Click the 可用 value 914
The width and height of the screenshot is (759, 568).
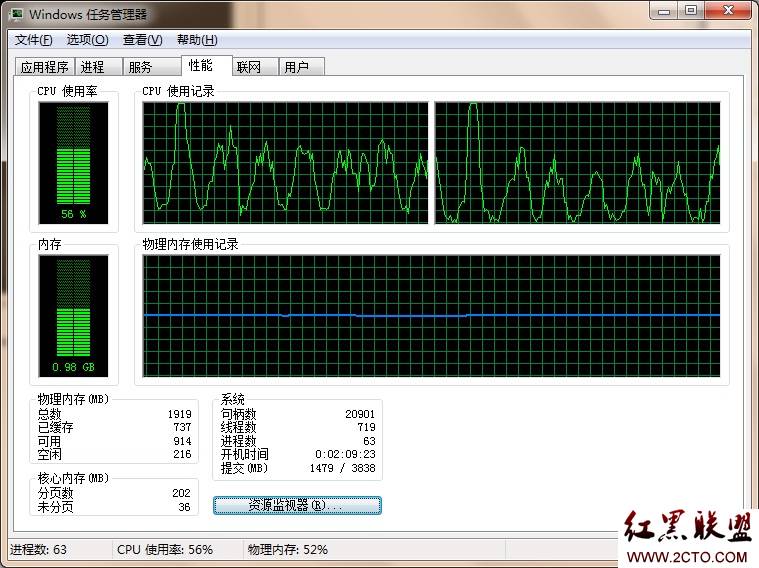click(182, 441)
